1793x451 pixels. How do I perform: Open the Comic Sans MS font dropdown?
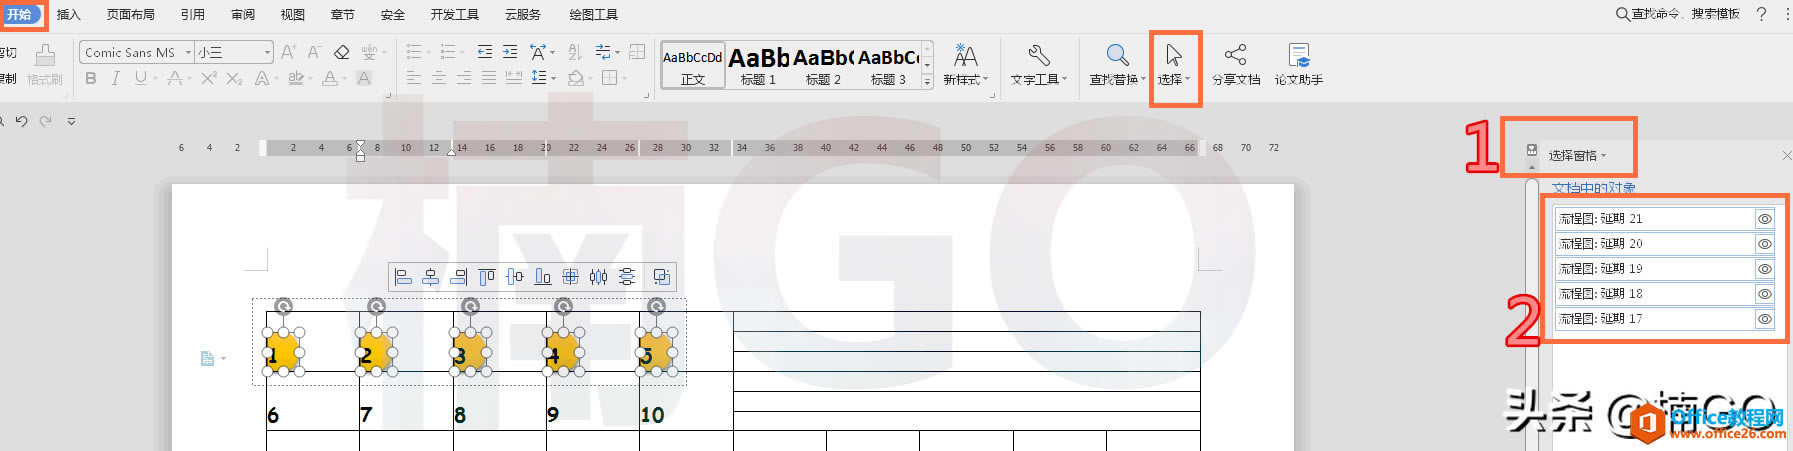(x=188, y=52)
